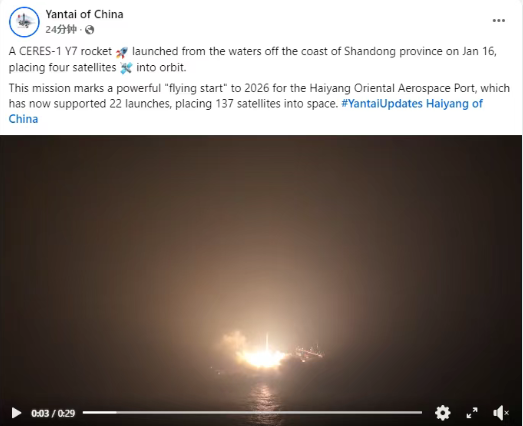
Task: Open post options three-dot menu
Action: [x=499, y=21]
